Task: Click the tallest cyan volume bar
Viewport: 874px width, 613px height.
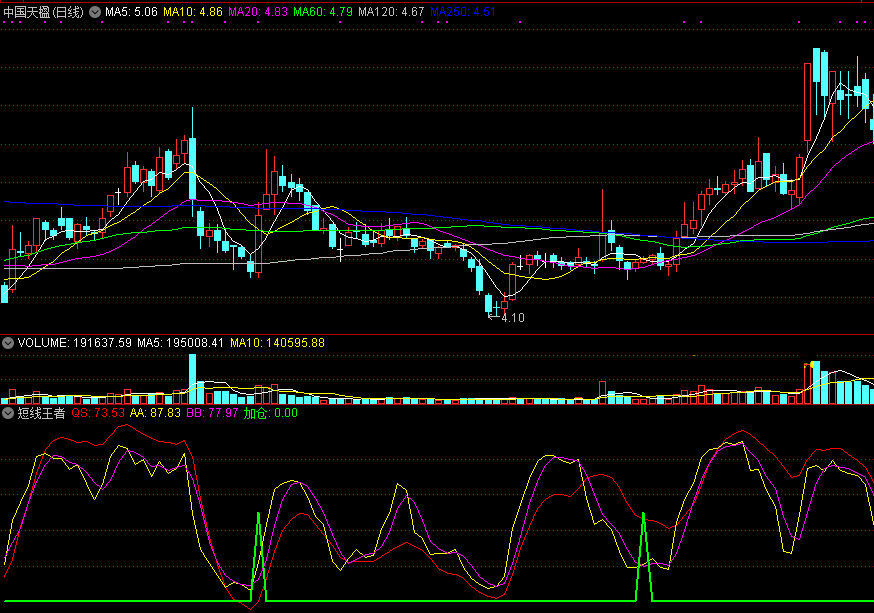Action: [x=192, y=379]
